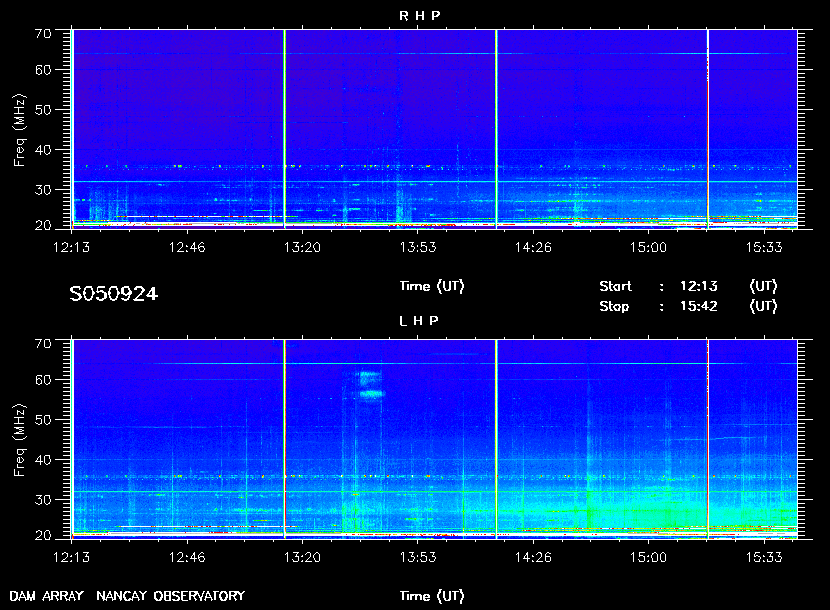Viewport: 830px width, 610px height.
Task: Click the bright 55–60 MHz burst in LHP spectrogram
Action: pyautogui.click(x=371, y=385)
